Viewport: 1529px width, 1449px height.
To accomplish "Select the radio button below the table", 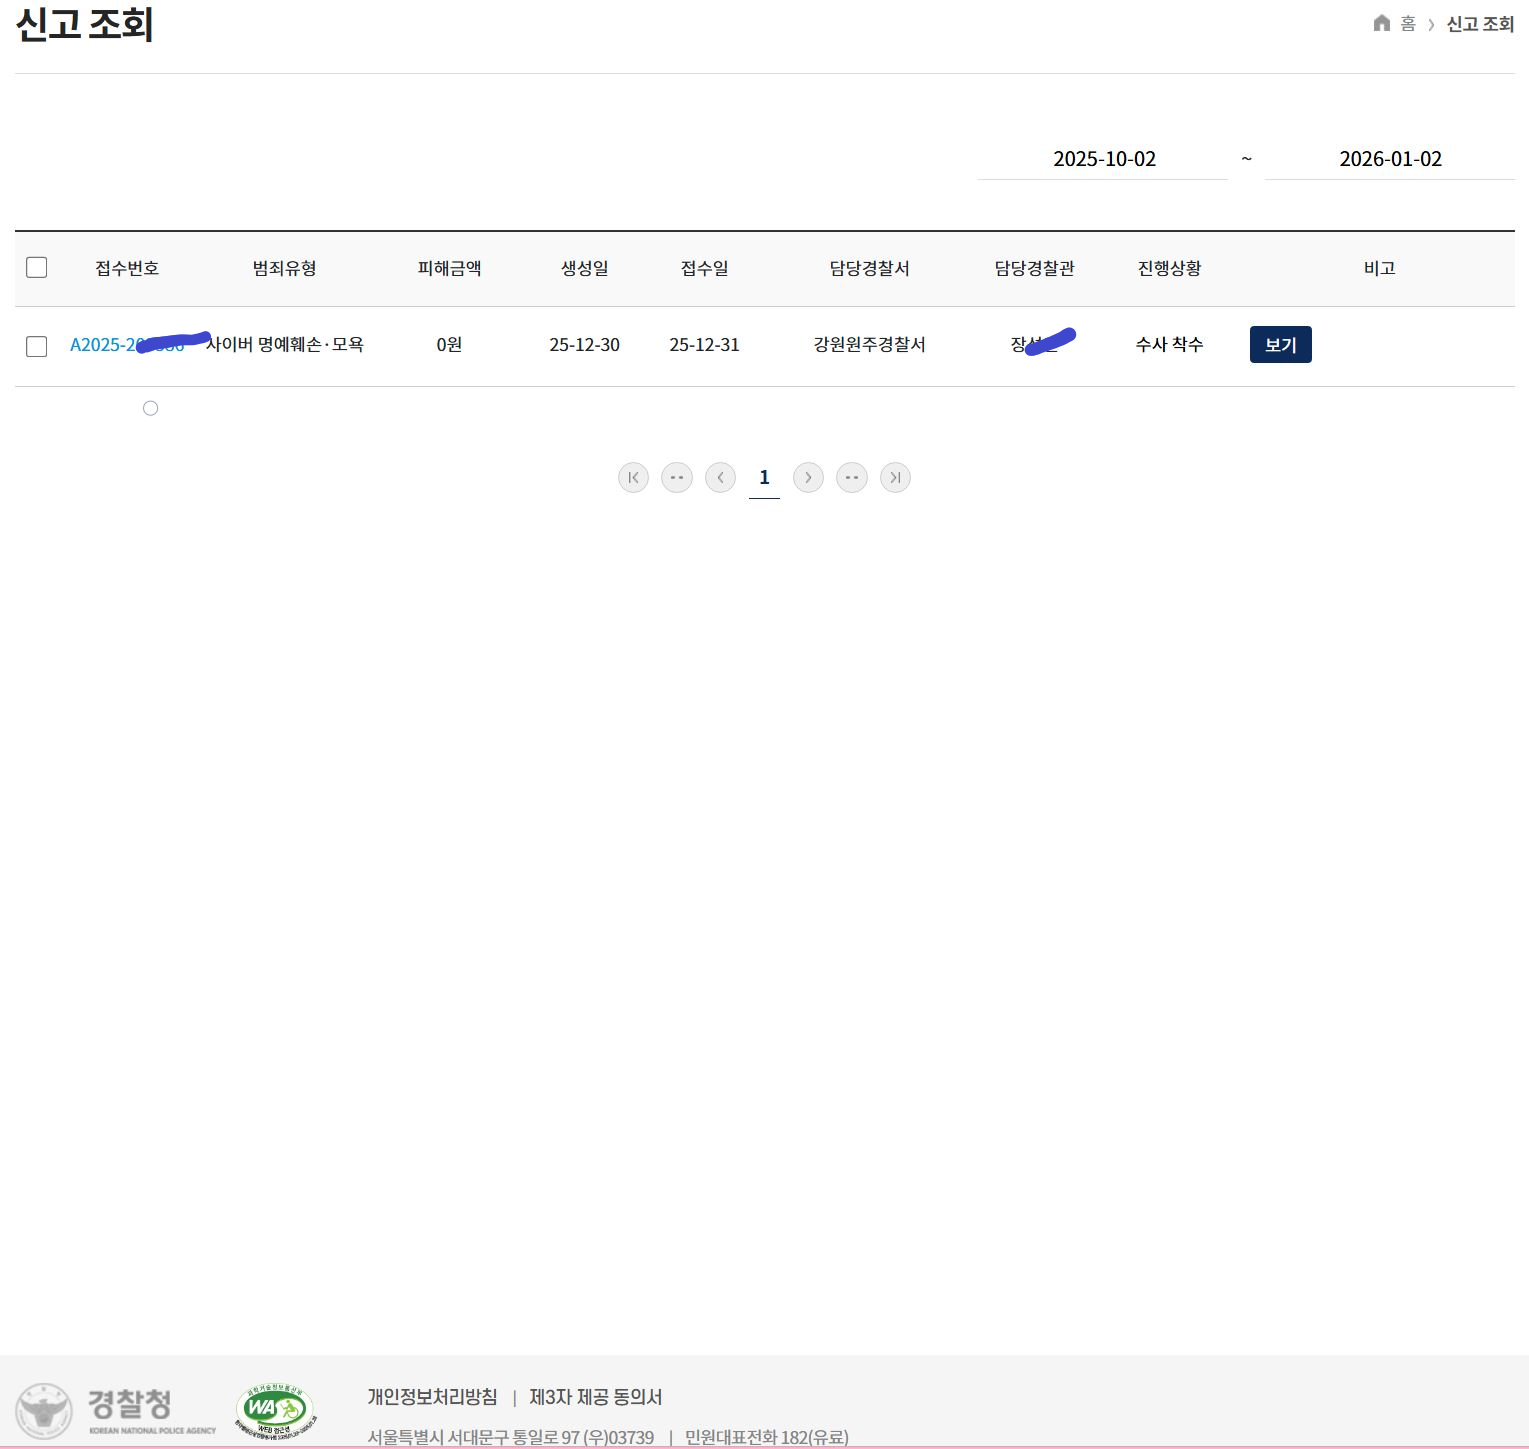I will click(x=150, y=408).
